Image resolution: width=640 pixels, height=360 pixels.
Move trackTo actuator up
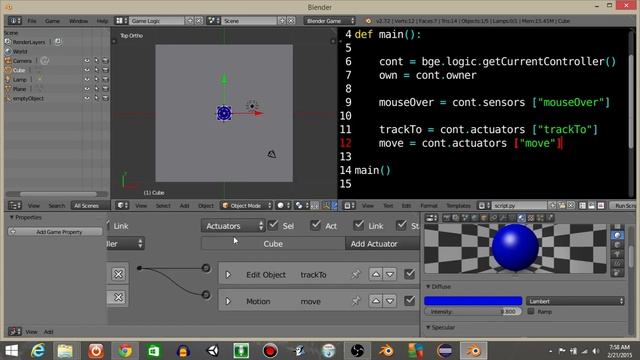(376, 274)
